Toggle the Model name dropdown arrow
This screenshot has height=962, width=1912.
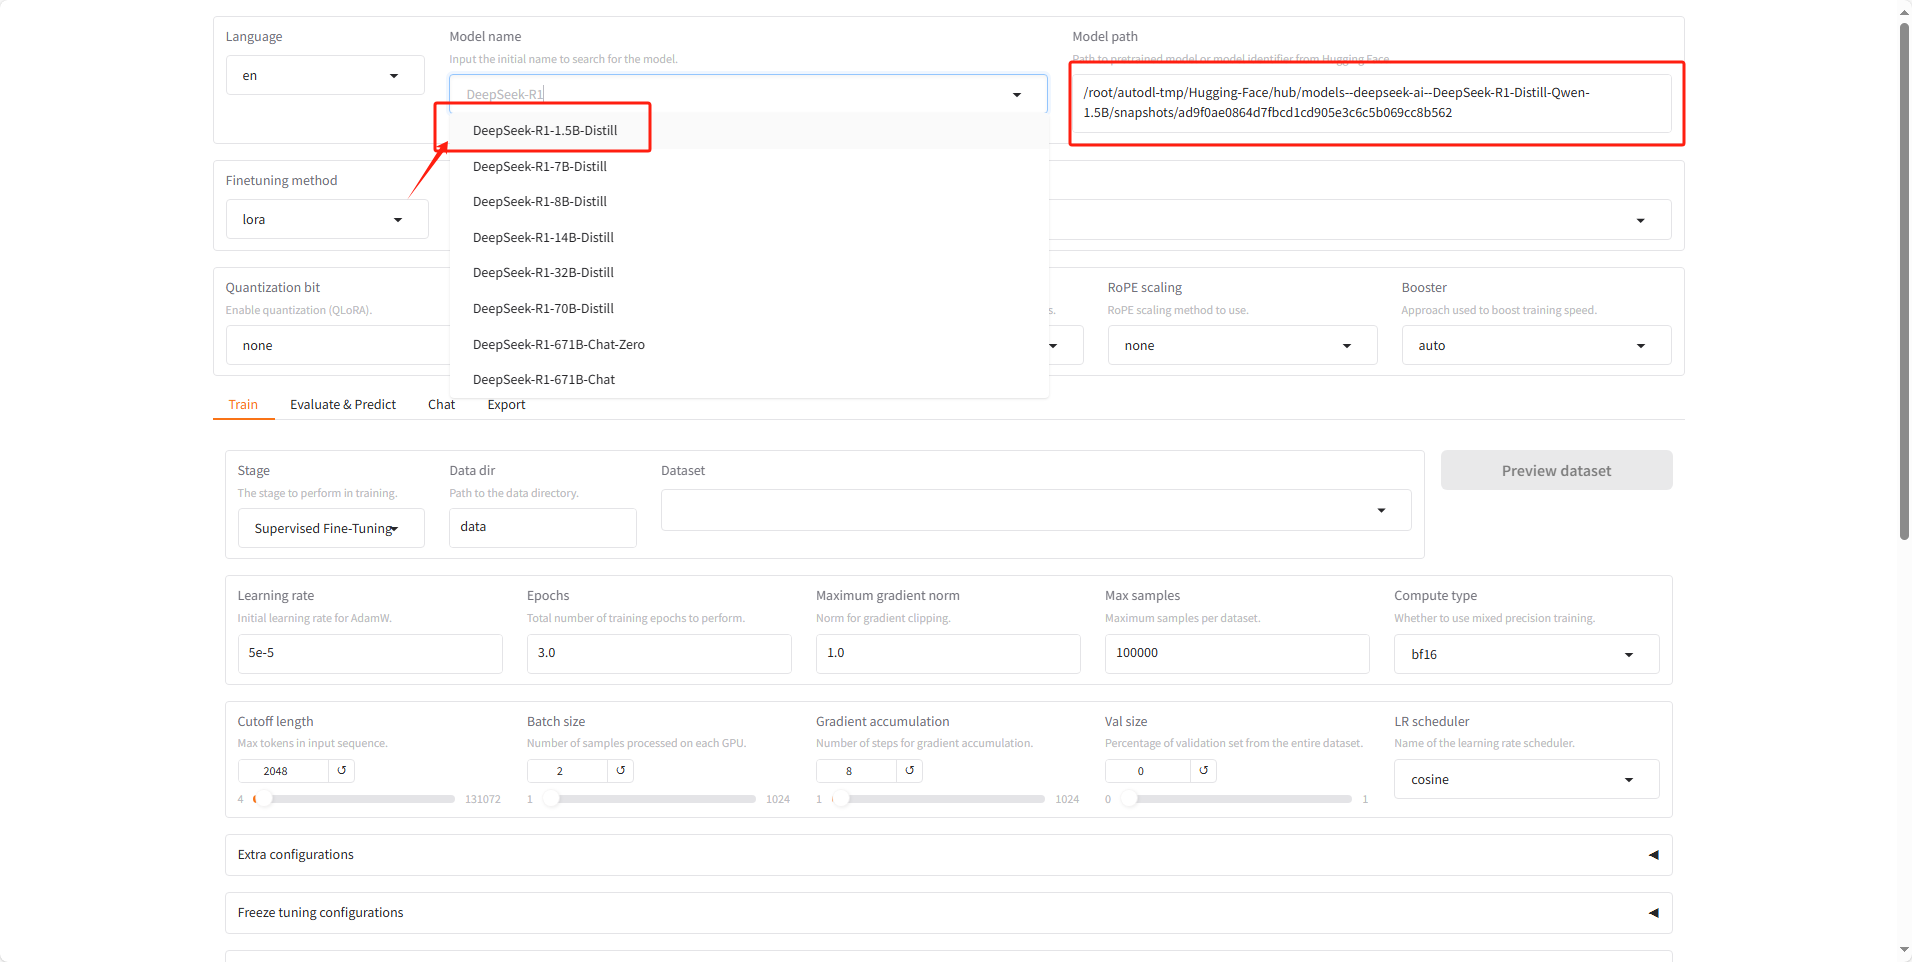tap(1017, 95)
